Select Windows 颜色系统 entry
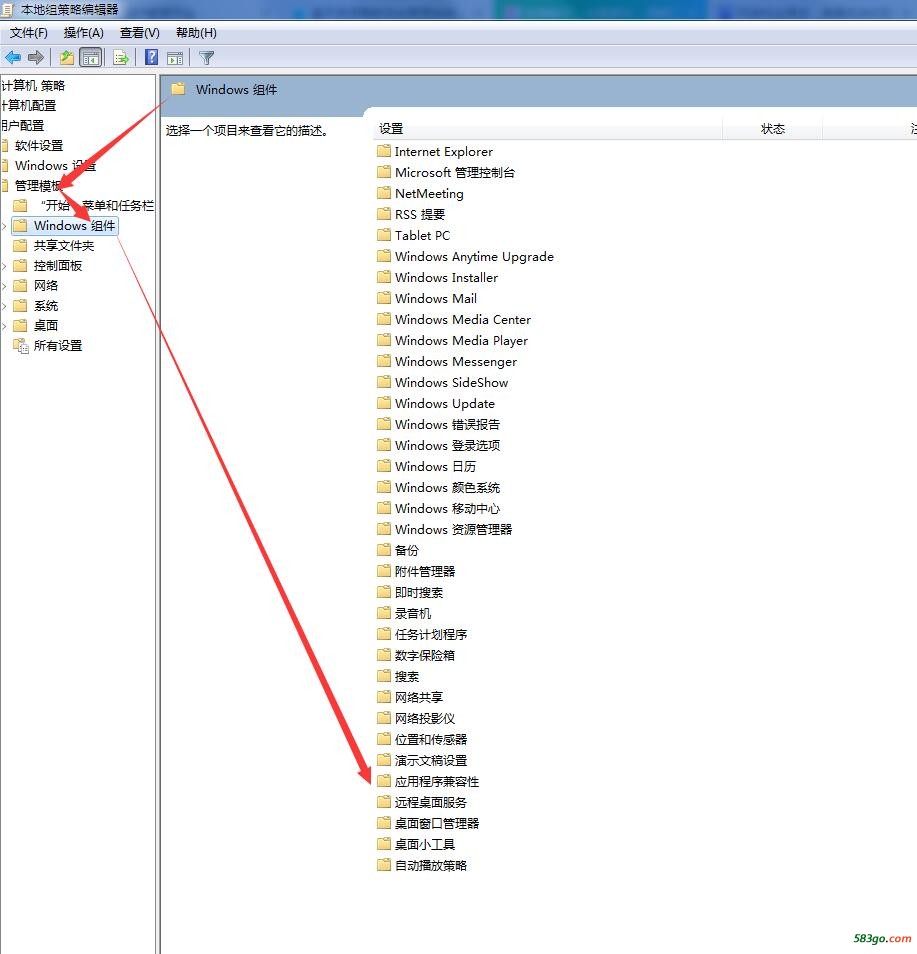The width and height of the screenshot is (917, 954). 447,487
